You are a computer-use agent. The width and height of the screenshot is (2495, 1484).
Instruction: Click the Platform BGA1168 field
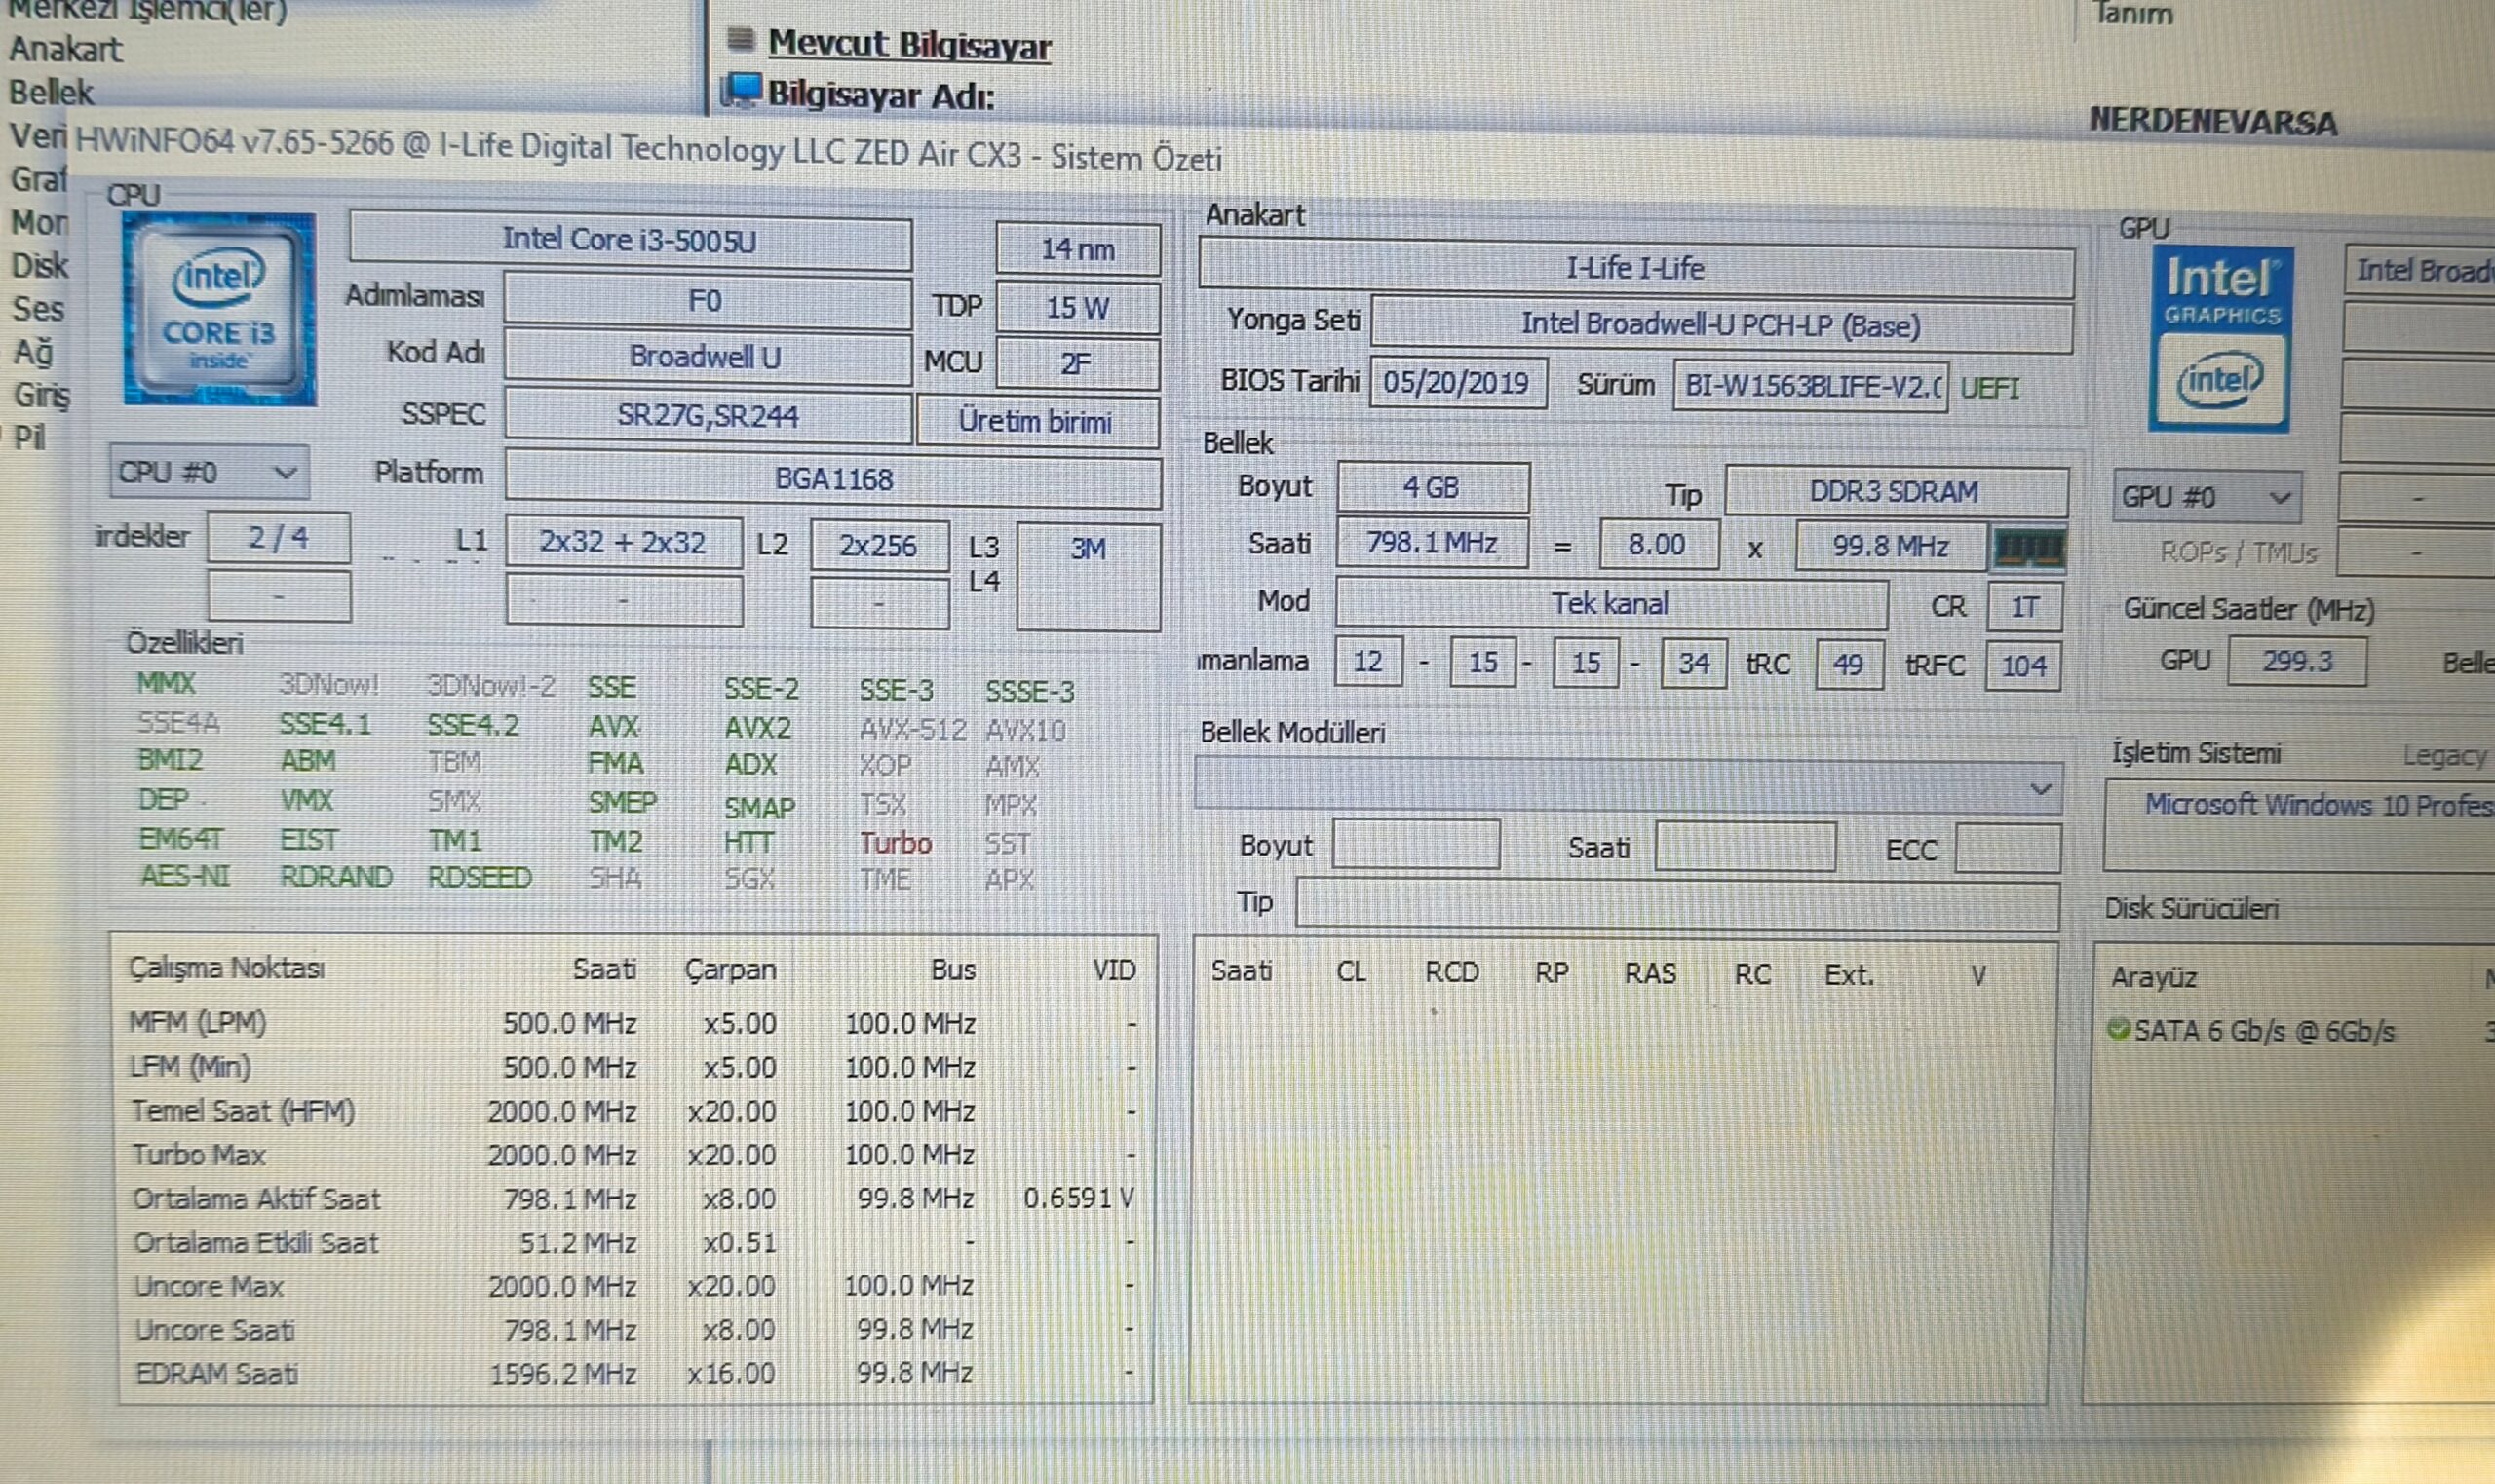pyautogui.click(x=833, y=479)
